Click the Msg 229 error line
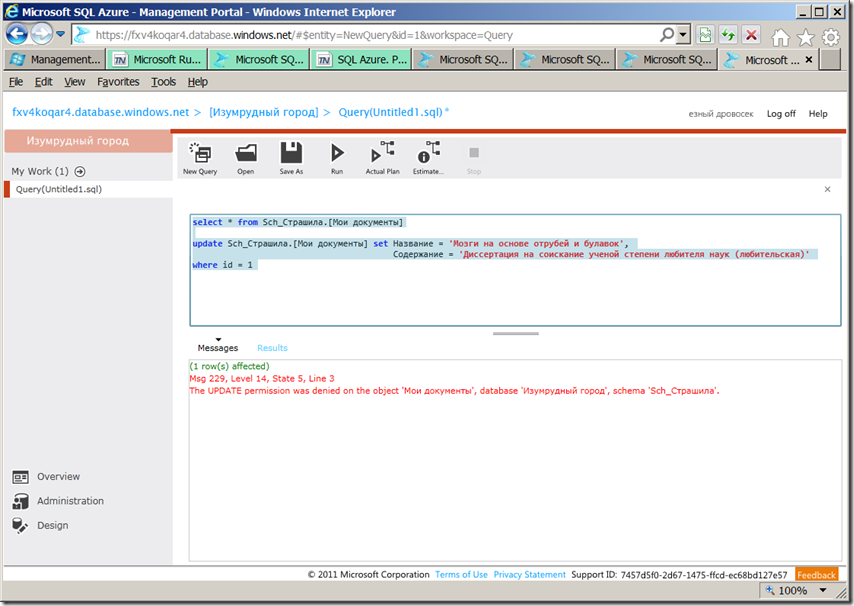854x606 pixels. [x=261, y=378]
